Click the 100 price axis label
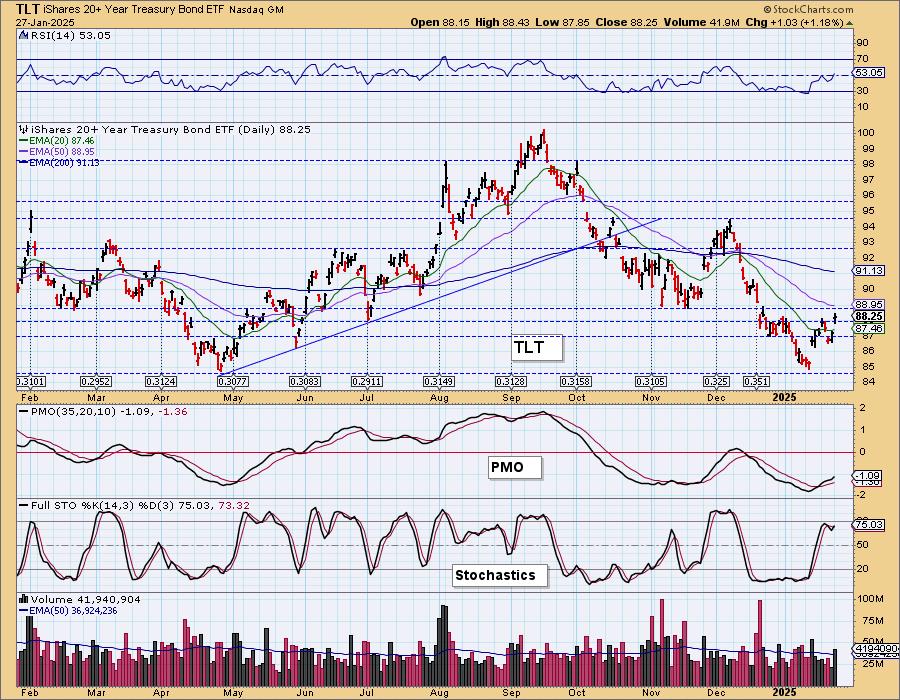Image resolution: width=900 pixels, height=700 pixels. [x=866, y=133]
